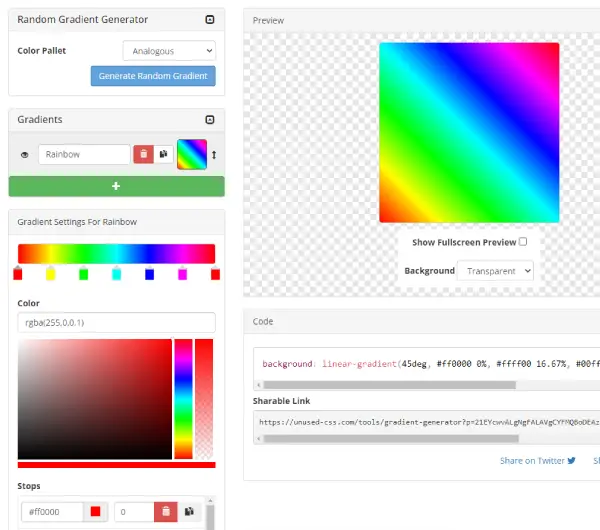Click the rainbow gradient stops bar
This screenshot has height=530, width=600.
(116, 254)
